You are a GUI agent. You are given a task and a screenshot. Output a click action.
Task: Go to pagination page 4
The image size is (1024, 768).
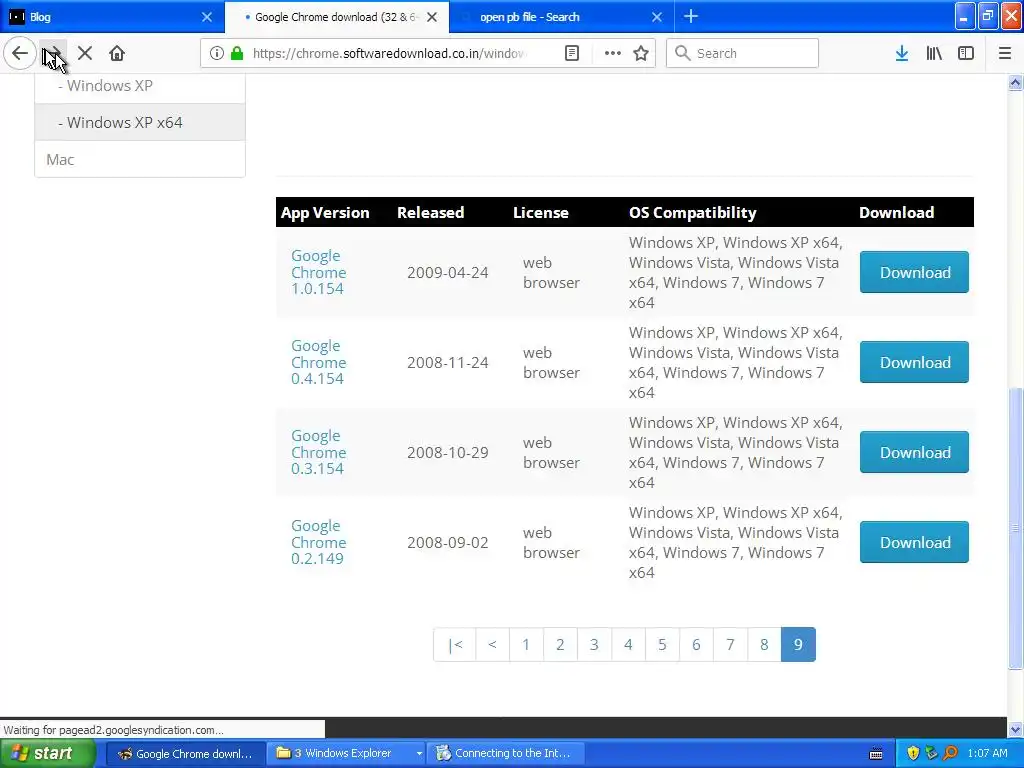(628, 645)
